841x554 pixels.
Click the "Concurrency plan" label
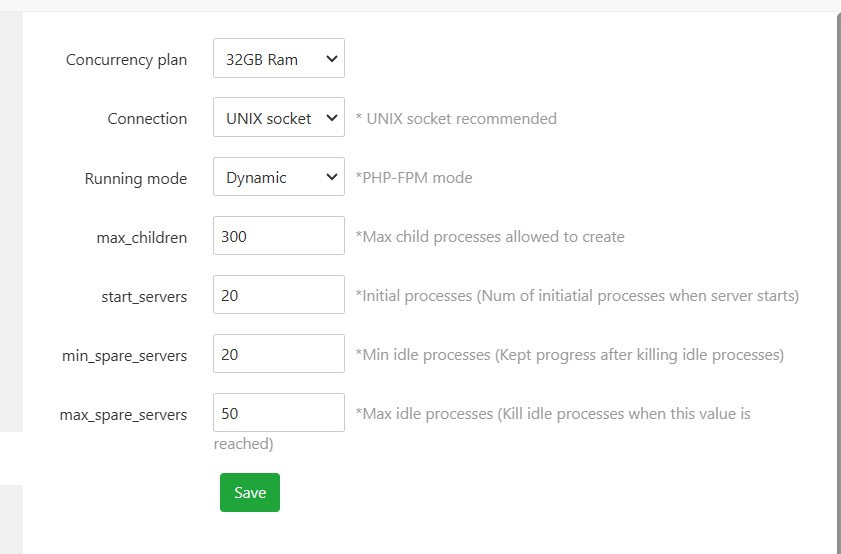pyautogui.click(x=126, y=60)
